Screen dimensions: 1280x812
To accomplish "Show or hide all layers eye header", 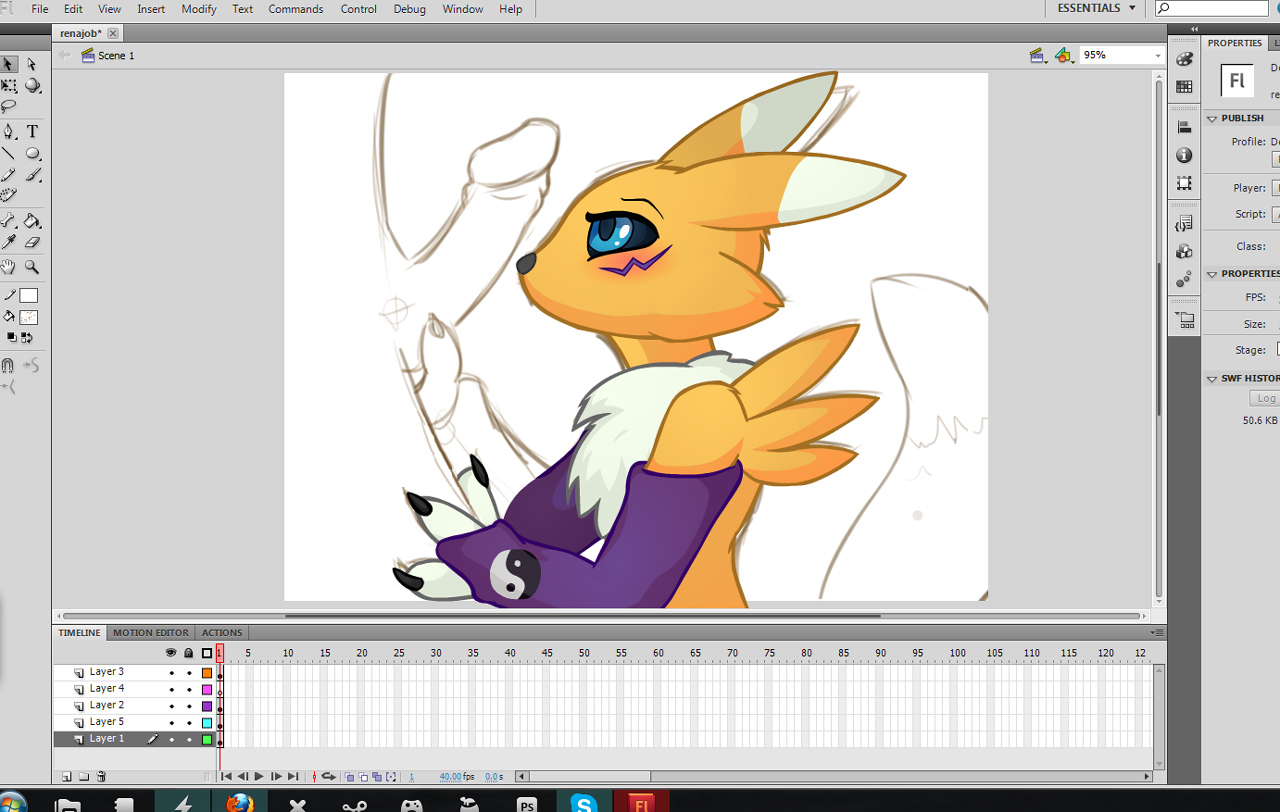I will coord(171,653).
